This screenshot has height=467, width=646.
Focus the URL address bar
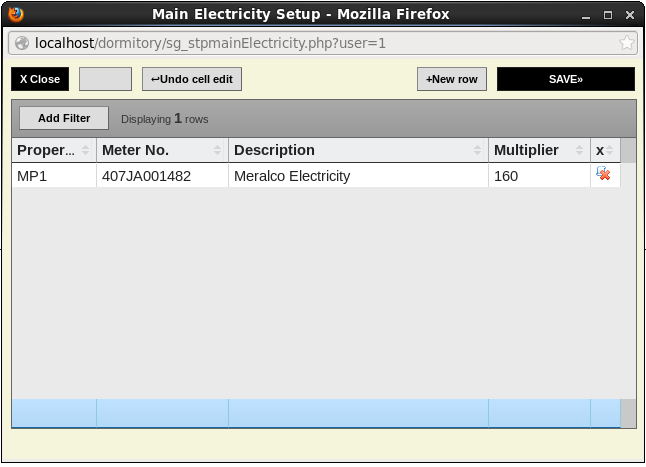320,43
